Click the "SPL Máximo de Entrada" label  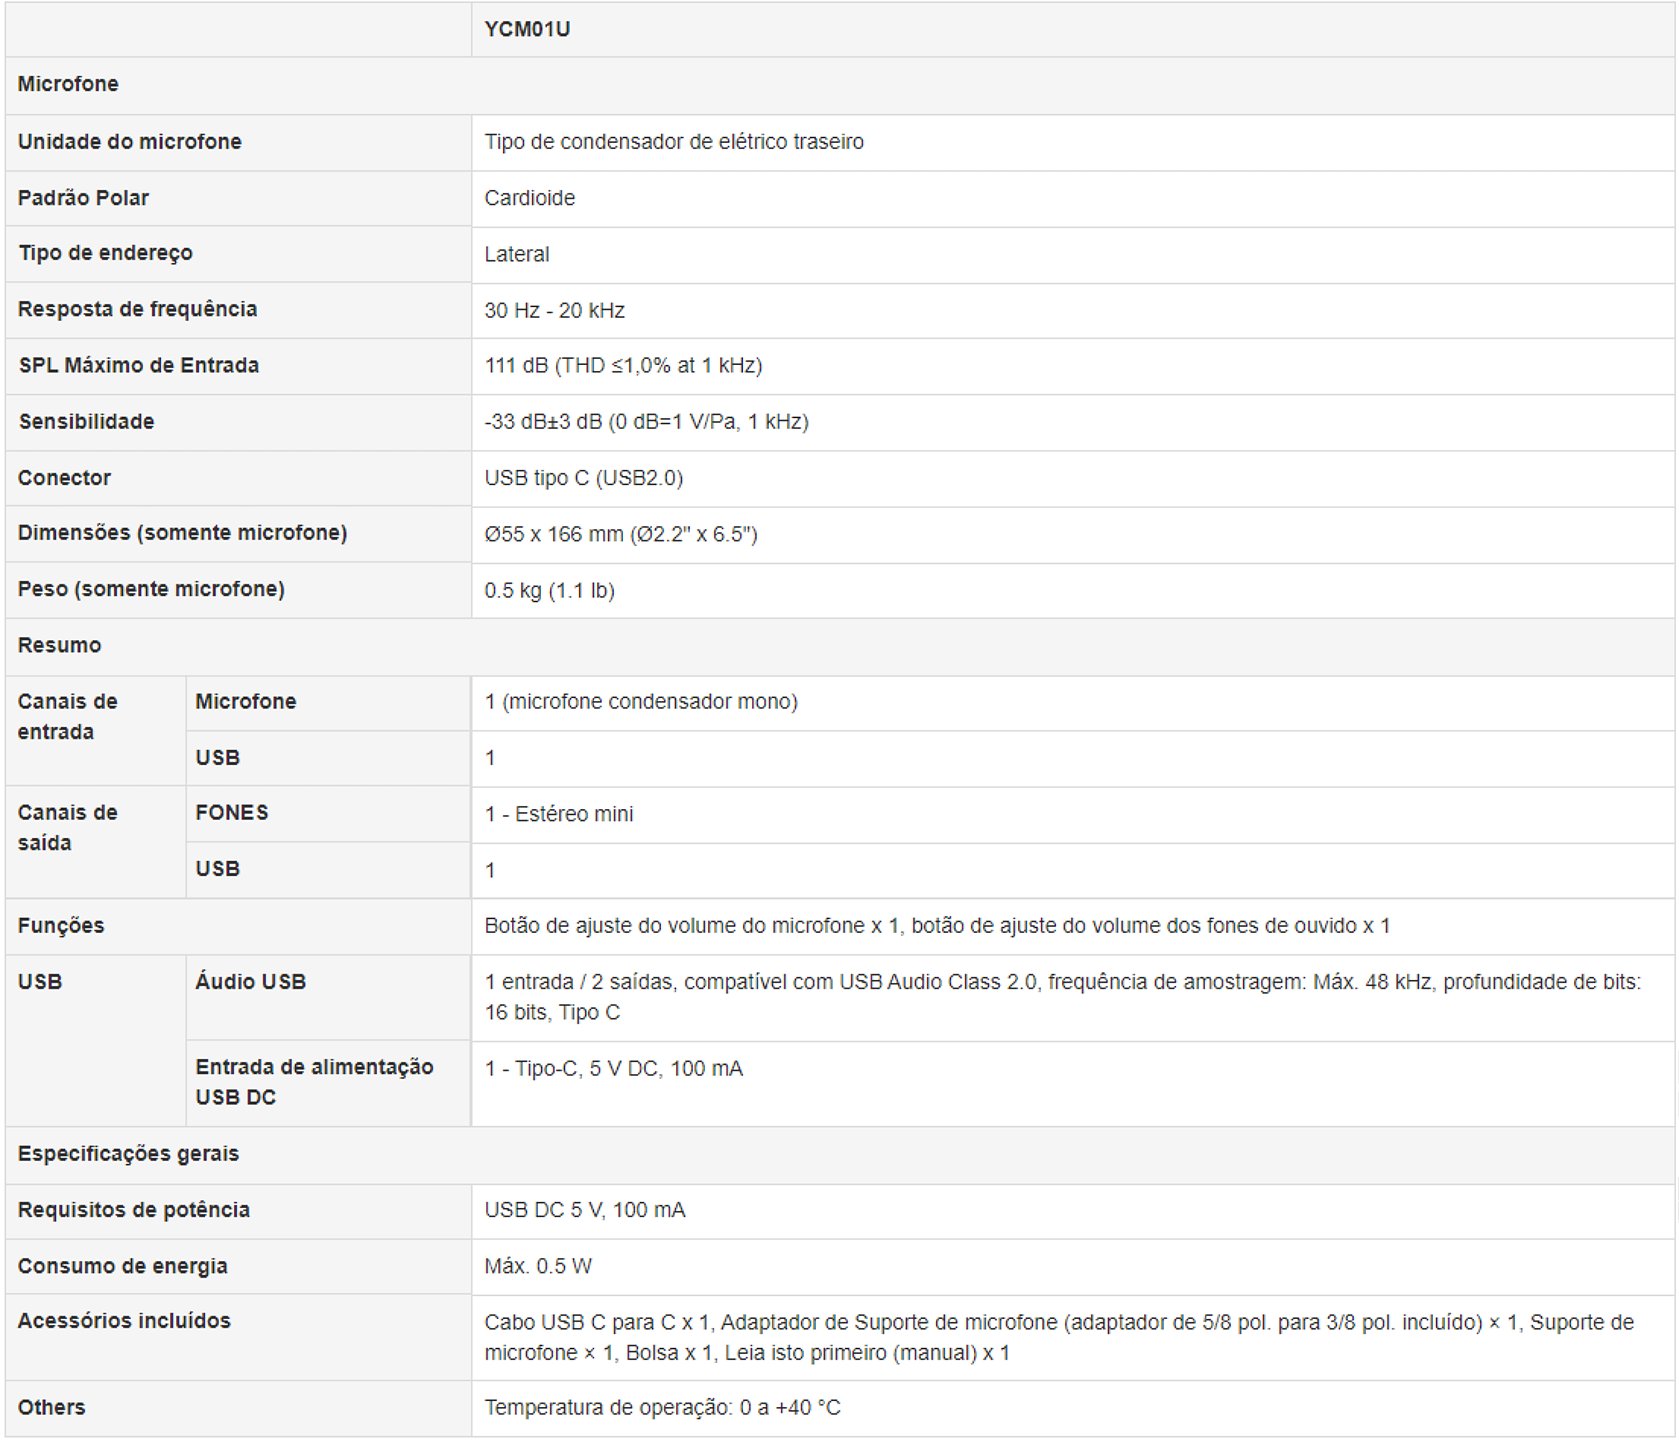click(138, 366)
